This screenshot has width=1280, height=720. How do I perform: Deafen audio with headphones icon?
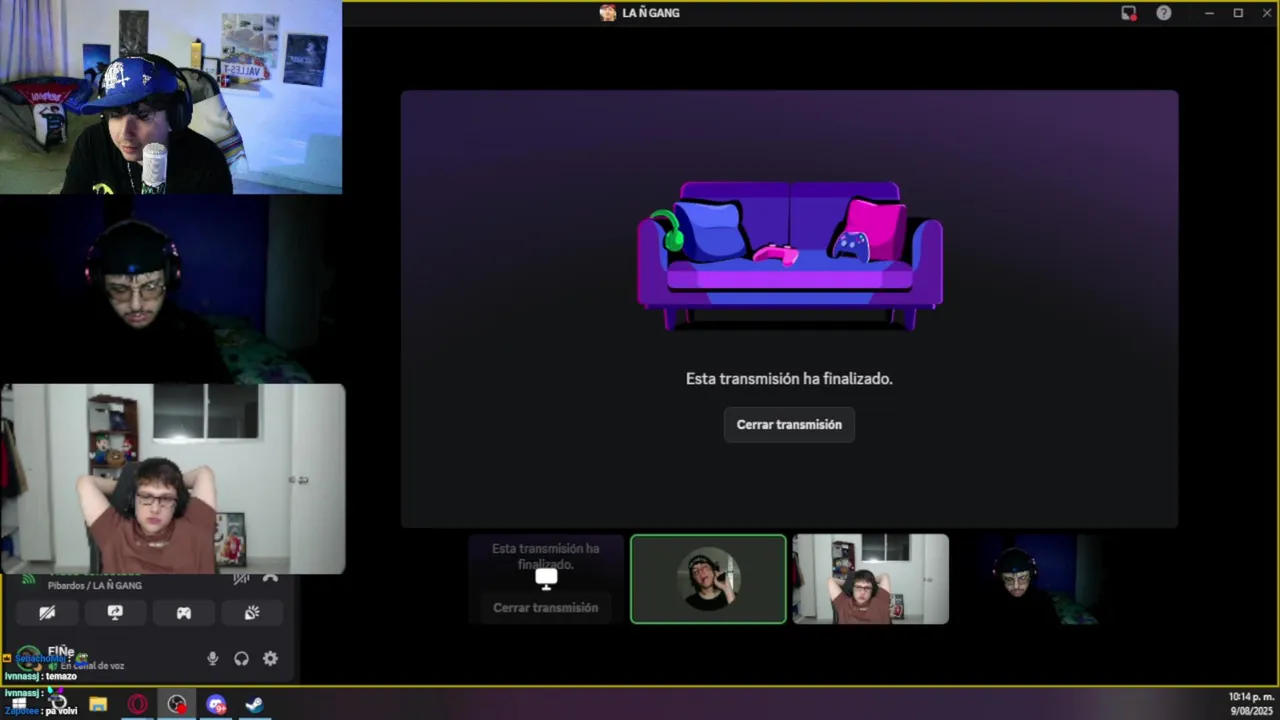(241, 658)
